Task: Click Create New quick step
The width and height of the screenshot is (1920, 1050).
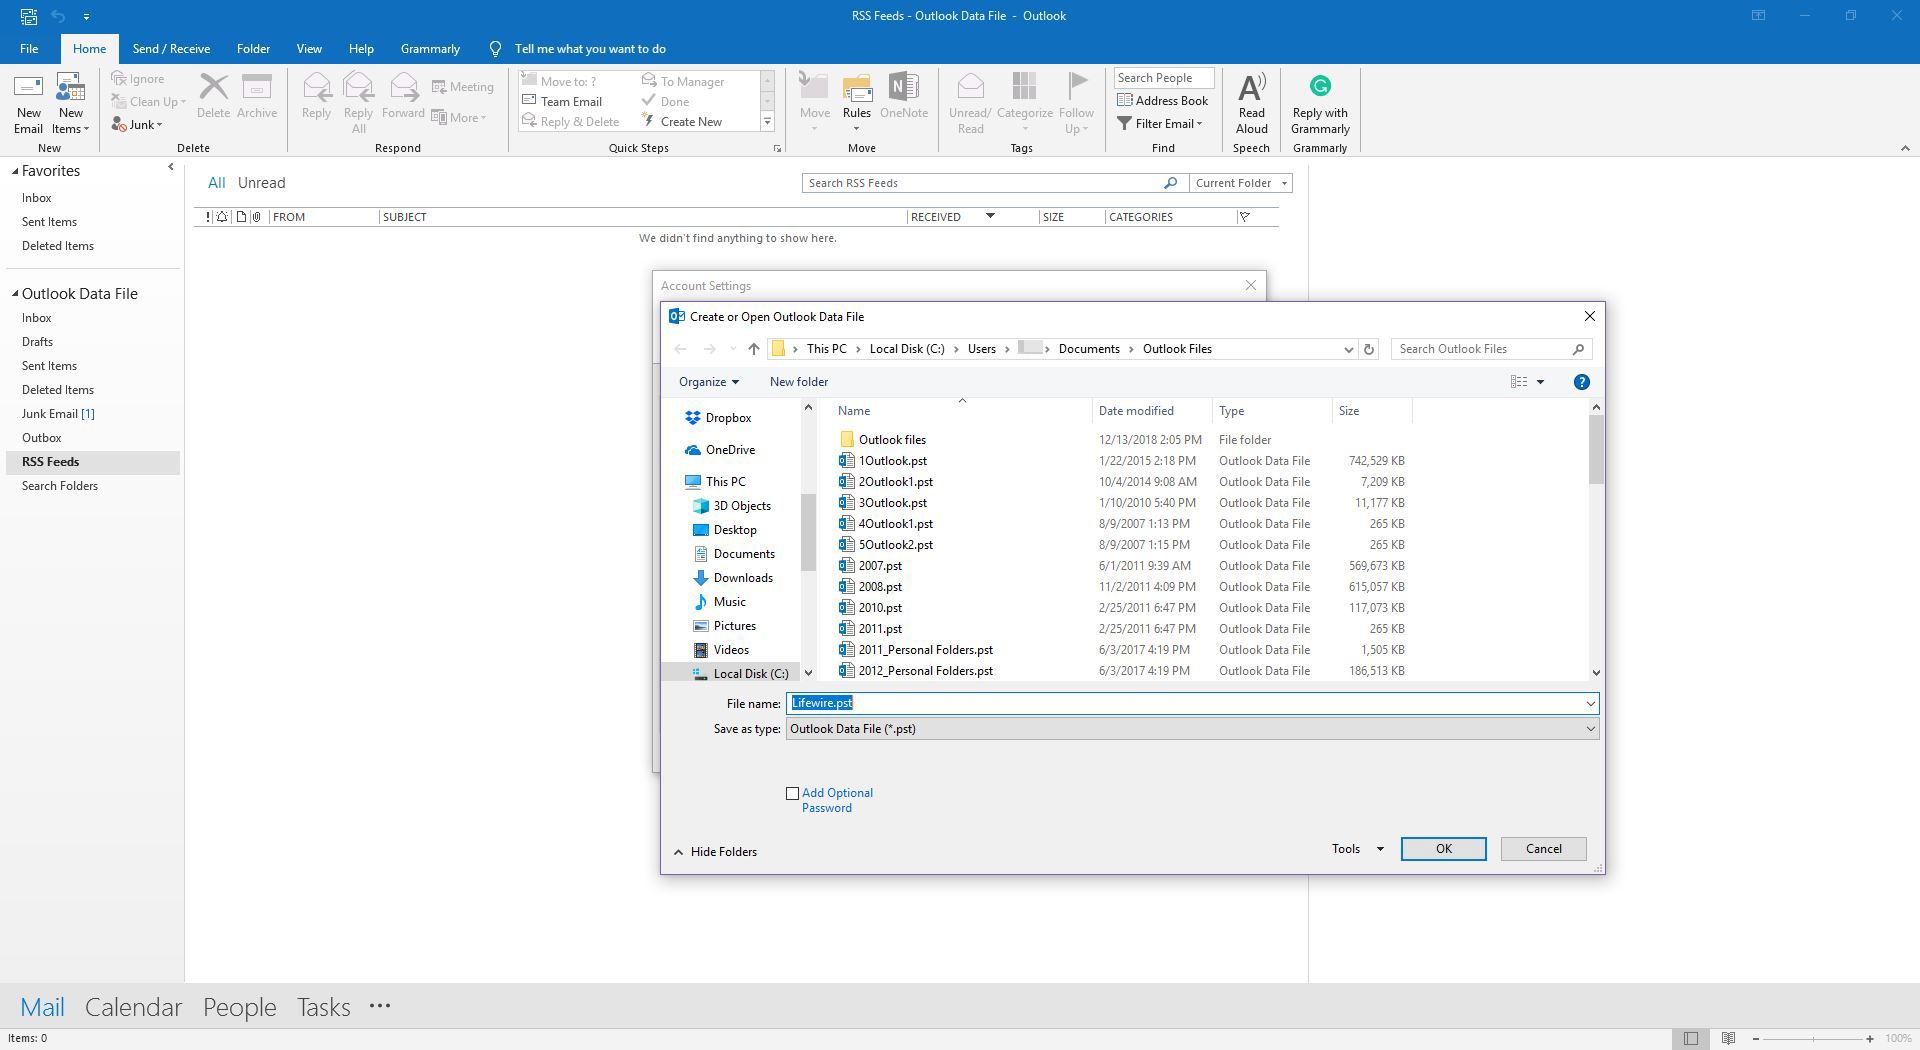Action: 681,122
